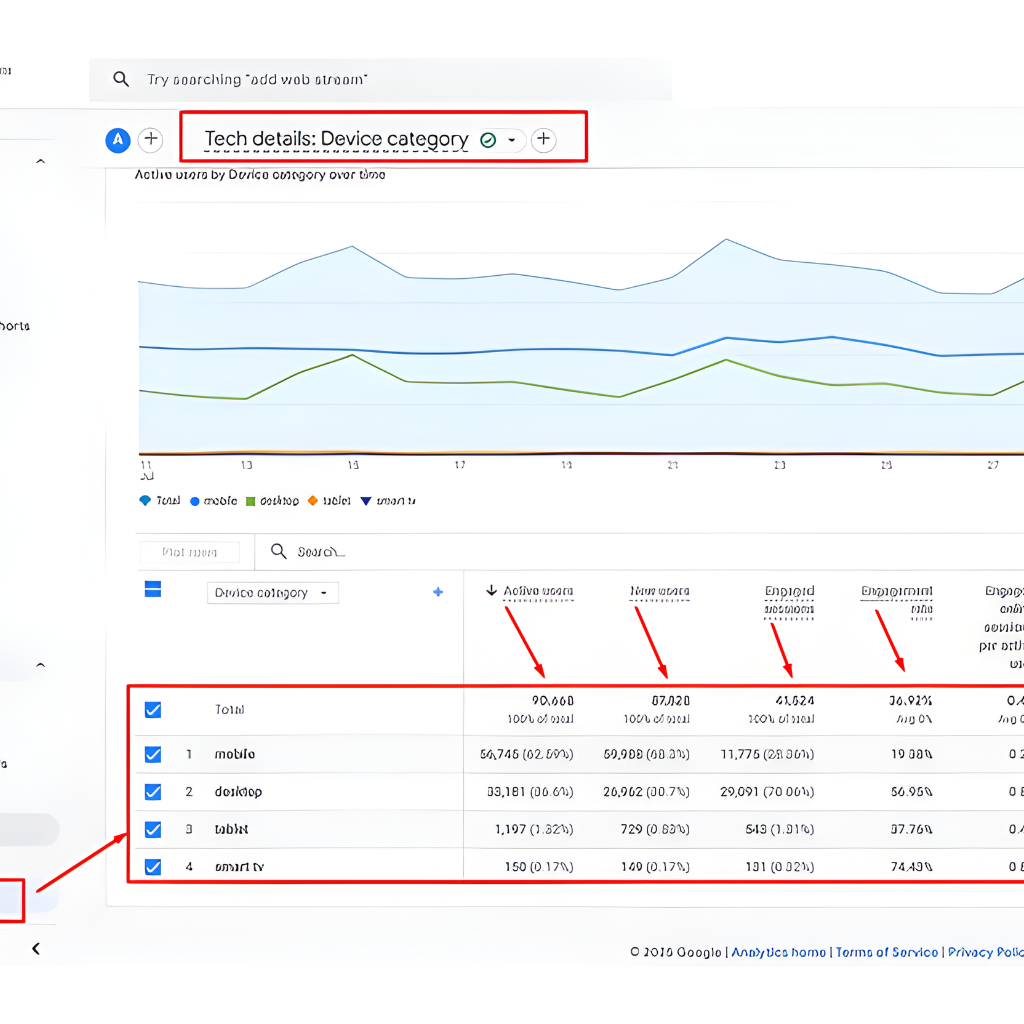Click the checkmark icon next to Device category title
The width and height of the screenshot is (1024, 1024).
point(487,139)
